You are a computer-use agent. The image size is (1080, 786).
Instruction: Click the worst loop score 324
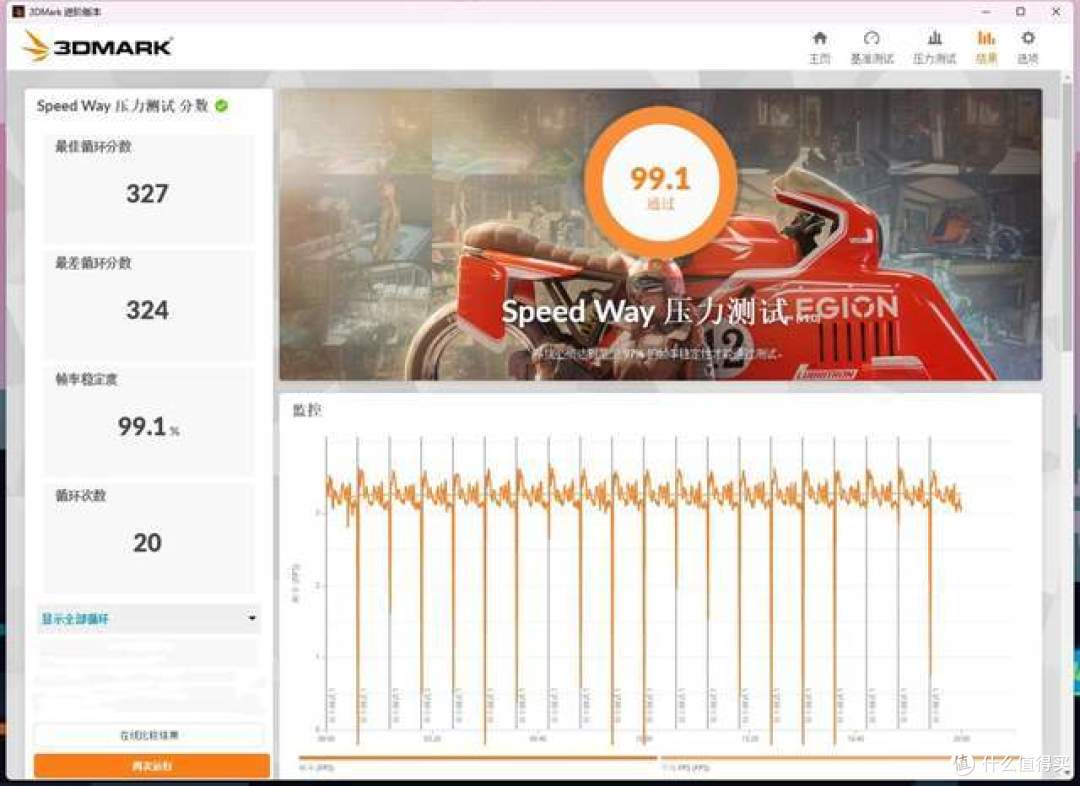(147, 310)
